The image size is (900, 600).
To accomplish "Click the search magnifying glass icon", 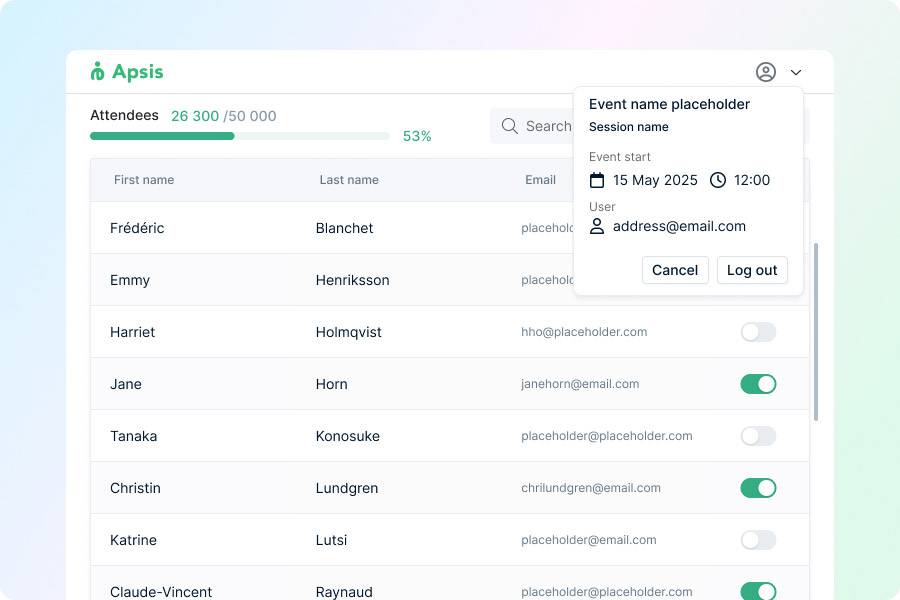I will pyautogui.click(x=510, y=126).
